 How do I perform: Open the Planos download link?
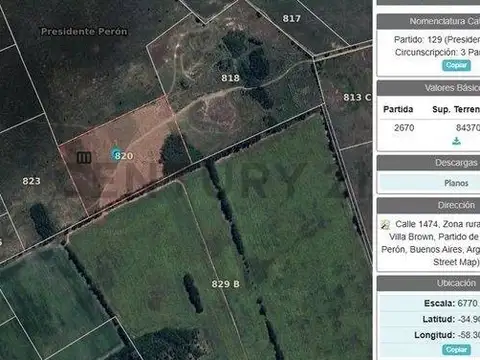[456, 183]
